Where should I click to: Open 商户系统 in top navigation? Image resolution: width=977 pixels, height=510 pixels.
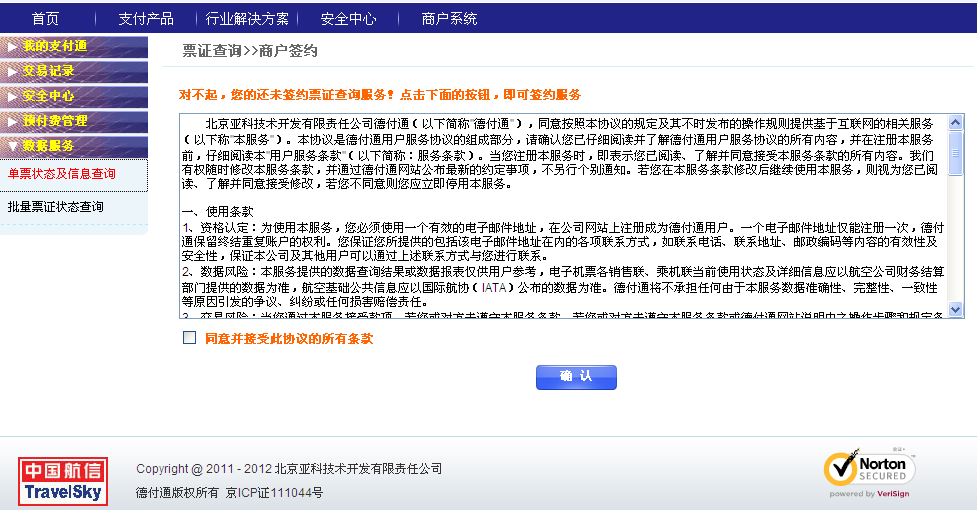click(449, 18)
